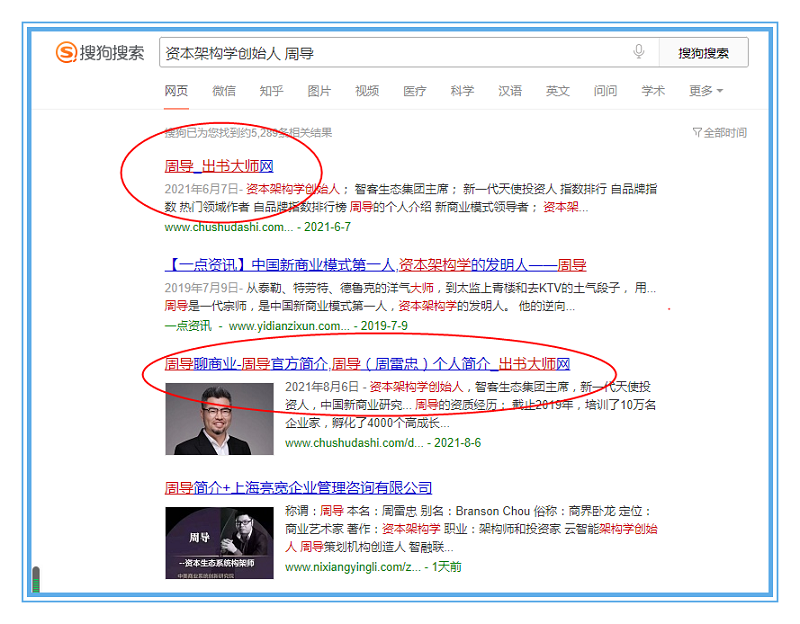Image resolution: width=800 pixels, height=624 pixels.
Task: Click the 搜狗搜索 search button
Action: tap(703, 53)
